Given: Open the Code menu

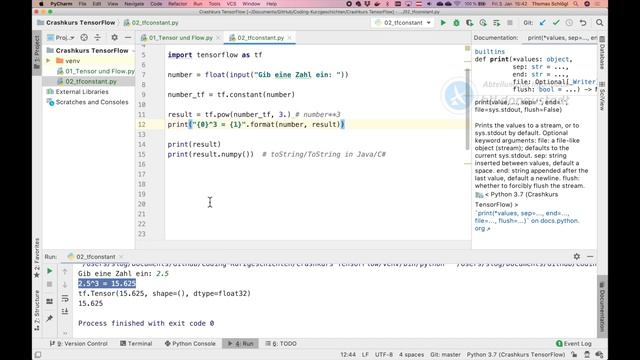Looking at the screenshot, I should 156,4.
